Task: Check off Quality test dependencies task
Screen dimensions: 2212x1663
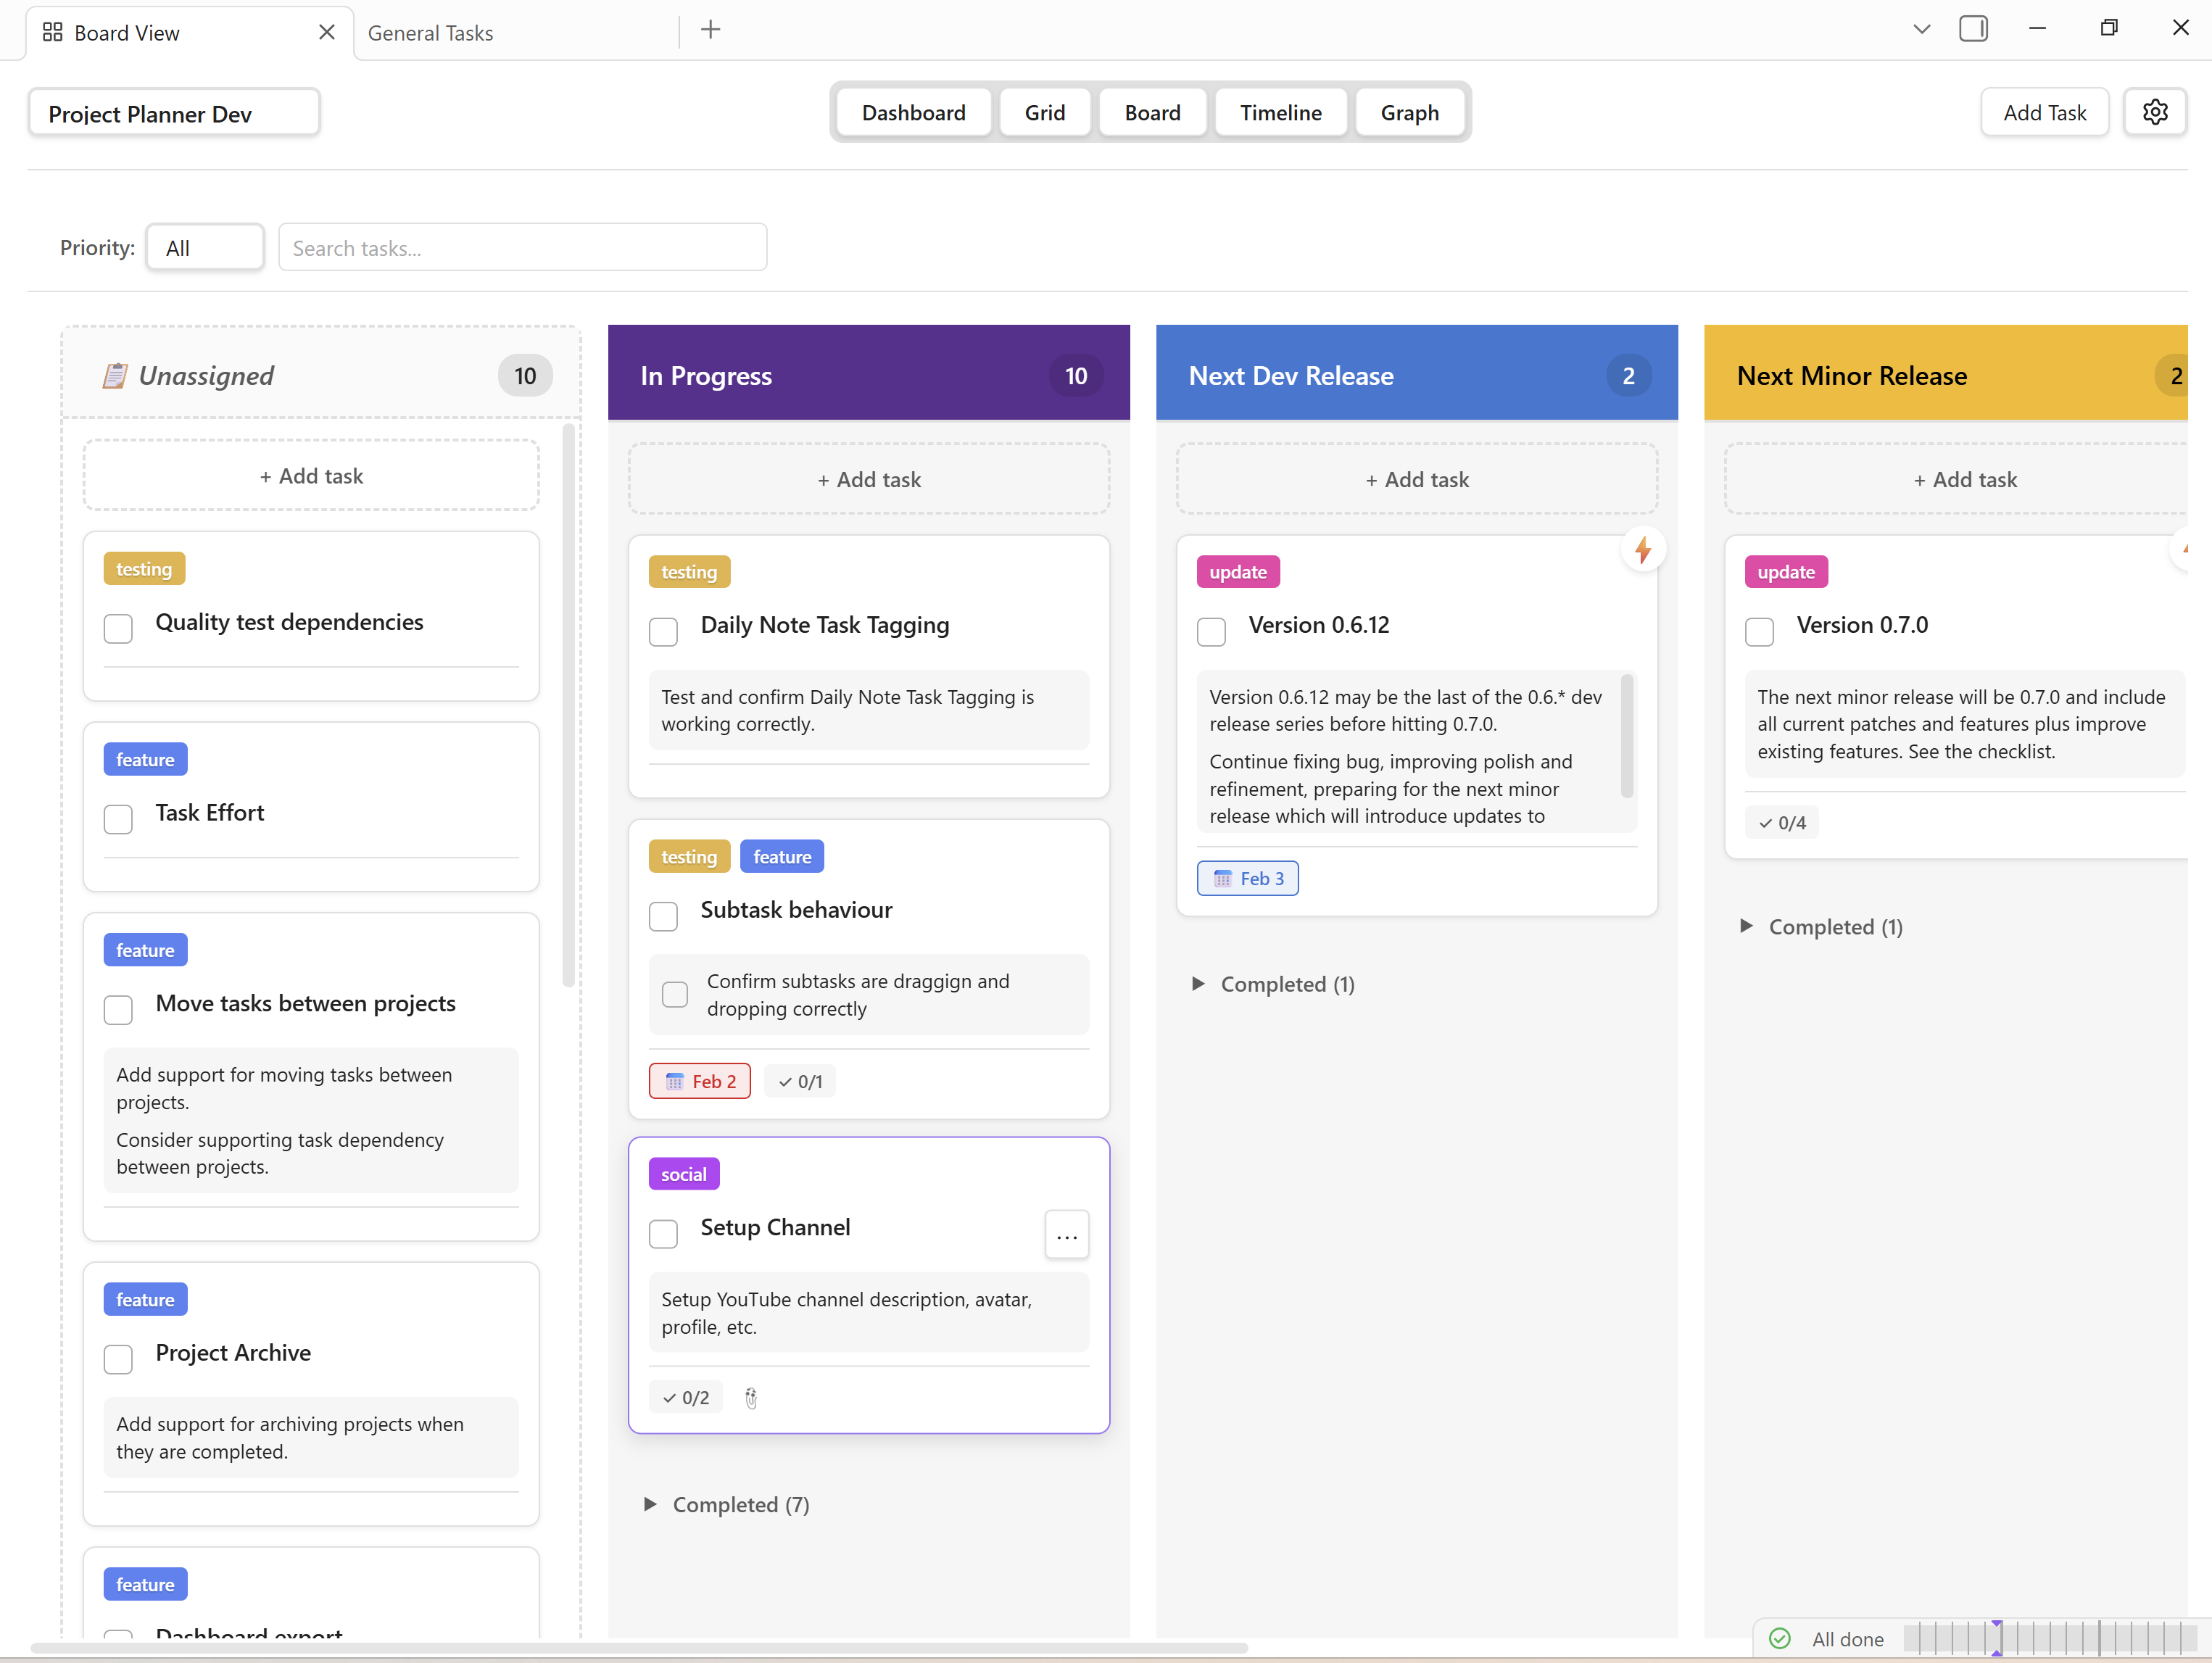Action: point(118,628)
